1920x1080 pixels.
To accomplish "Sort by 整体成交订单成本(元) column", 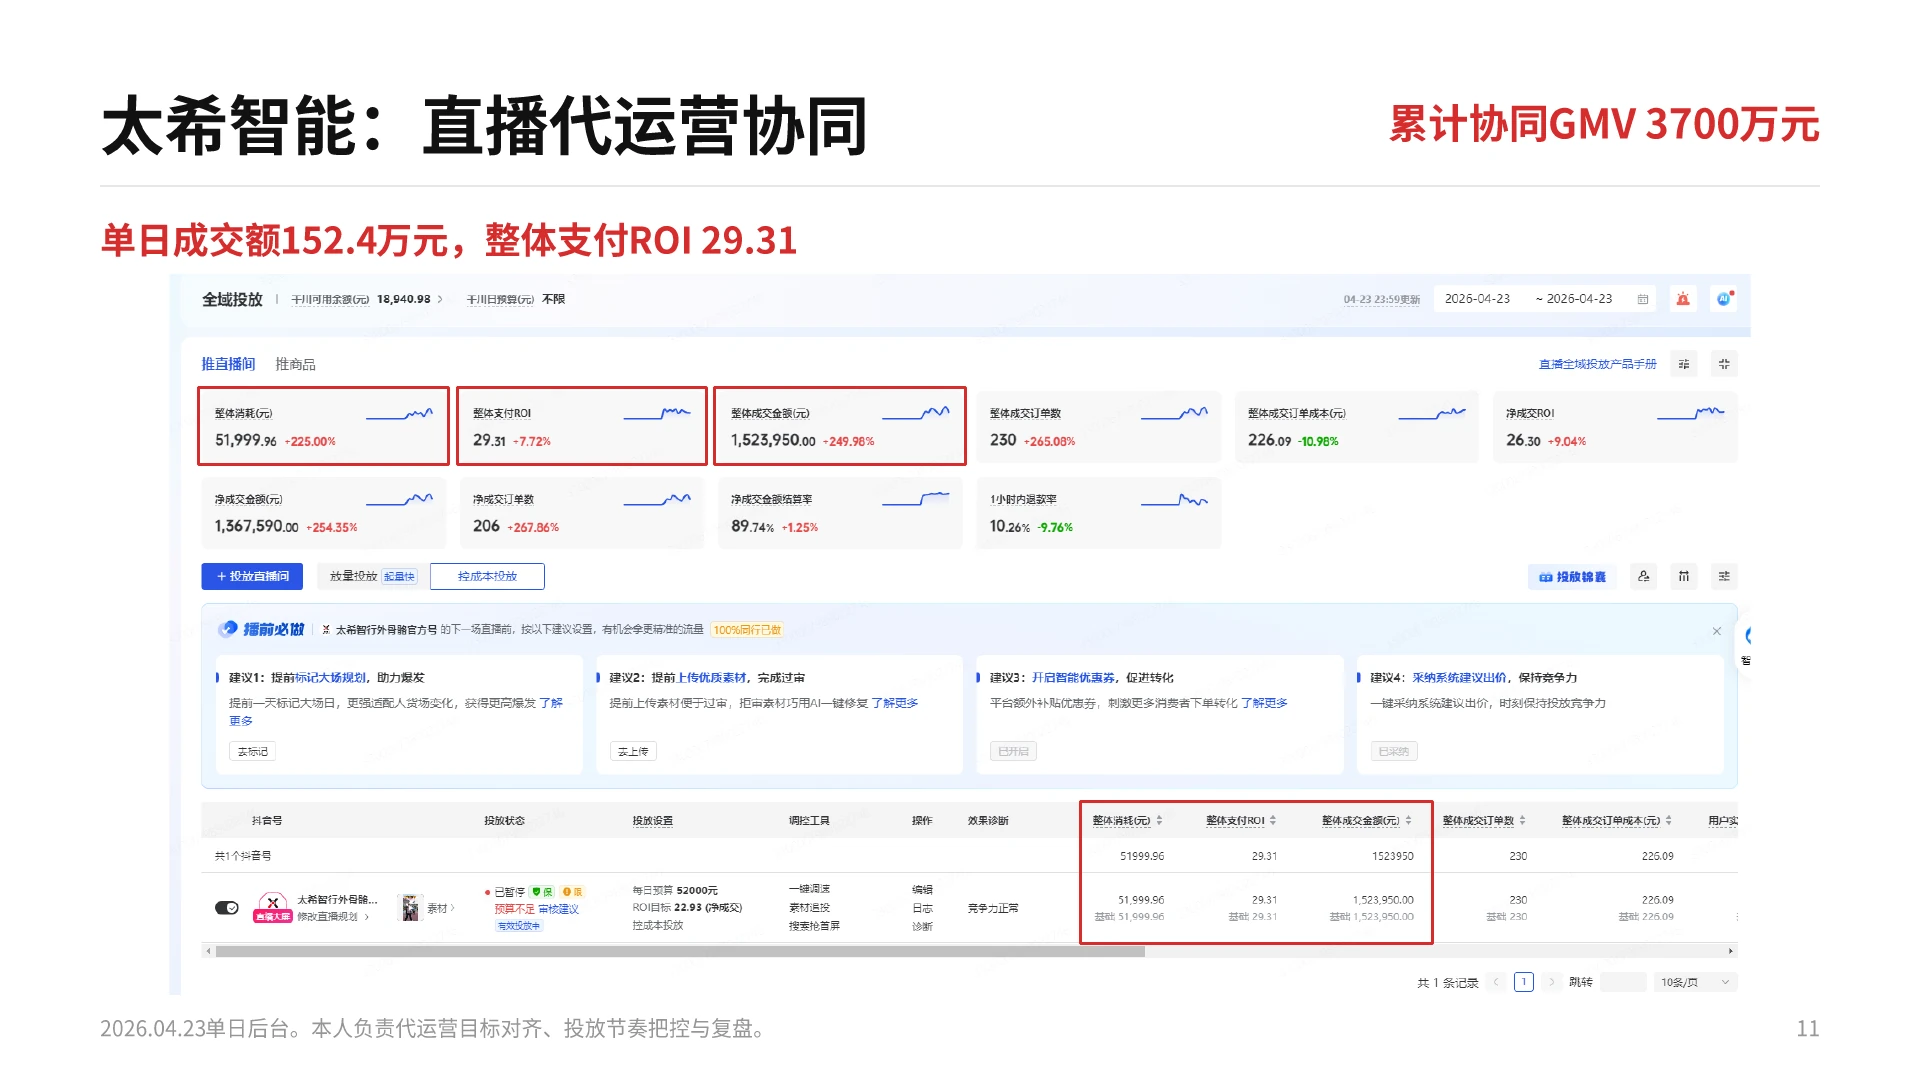I will [1668, 820].
